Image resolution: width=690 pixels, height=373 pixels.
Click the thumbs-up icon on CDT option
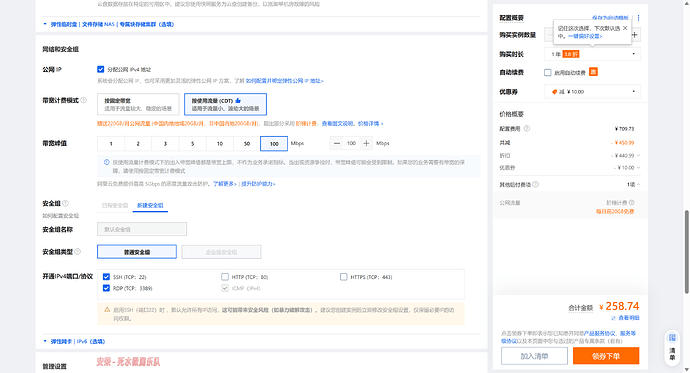point(238,100)
